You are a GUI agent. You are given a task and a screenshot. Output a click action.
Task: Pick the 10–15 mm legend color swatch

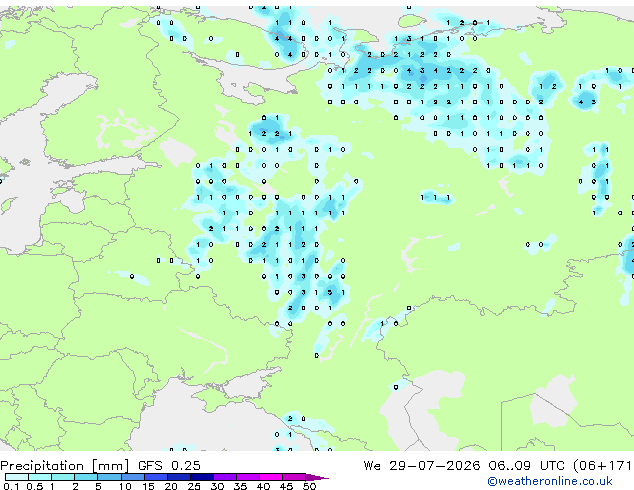(x=132, y=477)
